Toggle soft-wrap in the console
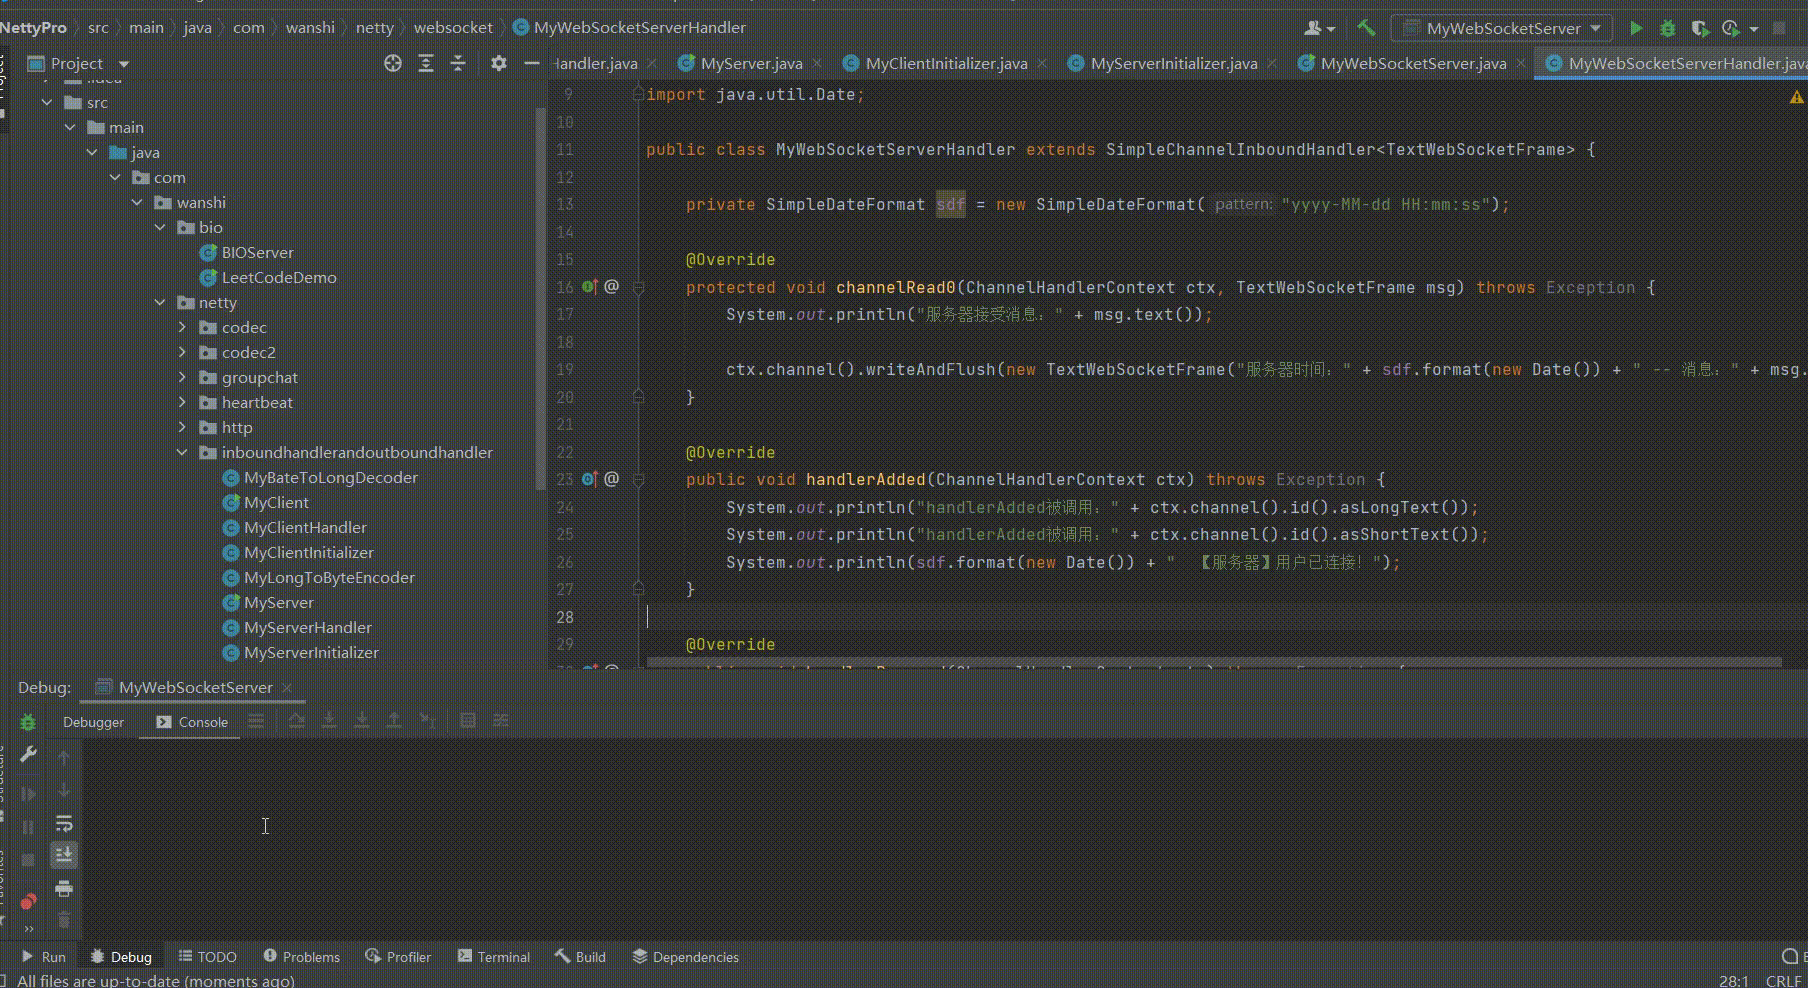 [x=64, y=823]
